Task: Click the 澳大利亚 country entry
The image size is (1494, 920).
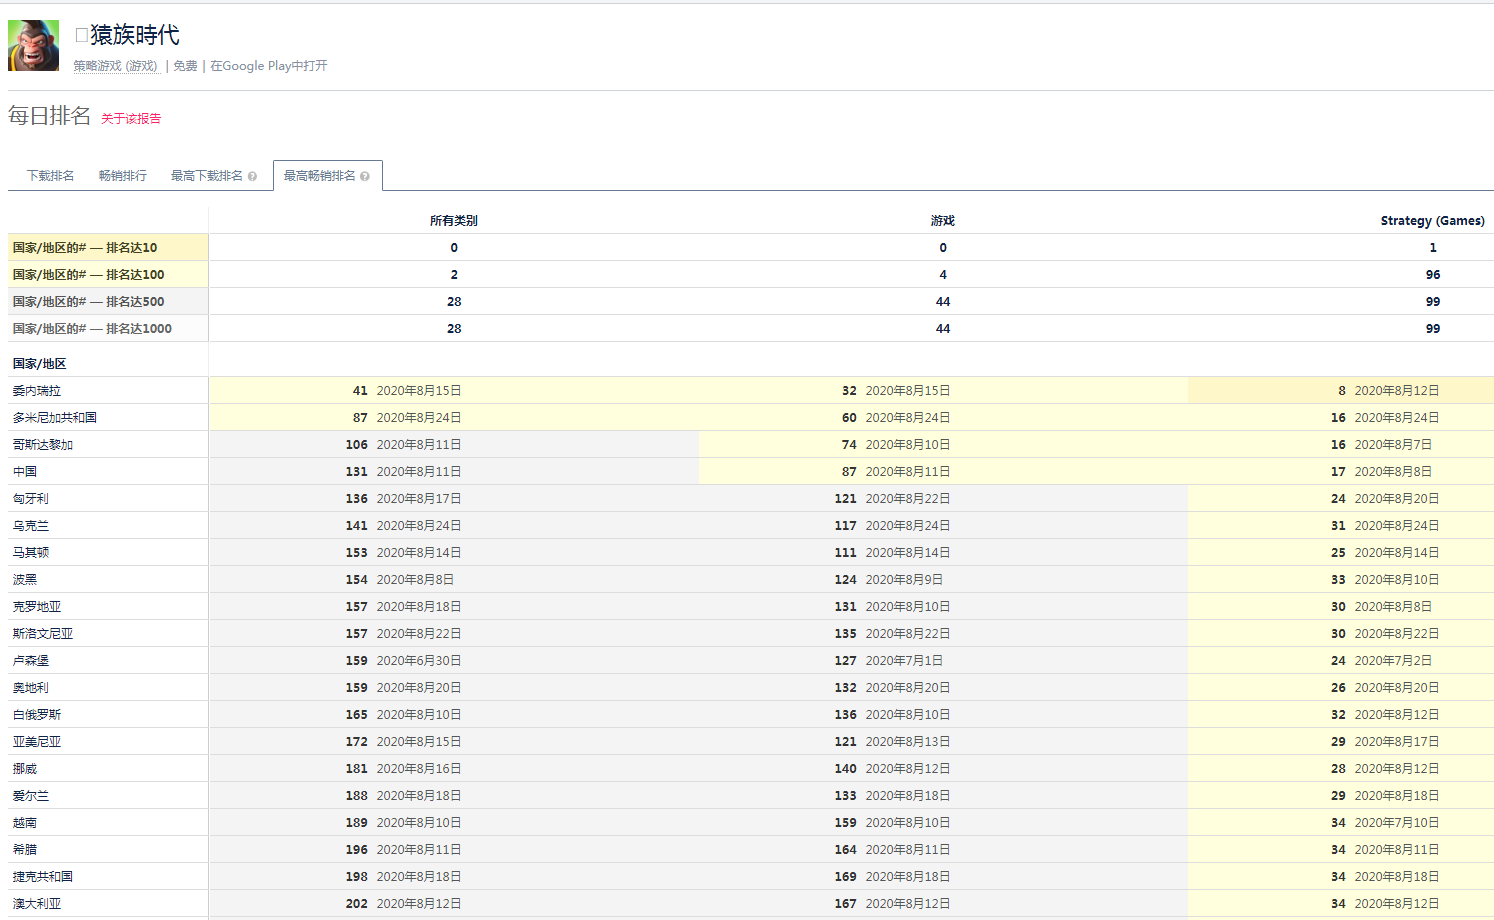Action: tap(37, 904)
